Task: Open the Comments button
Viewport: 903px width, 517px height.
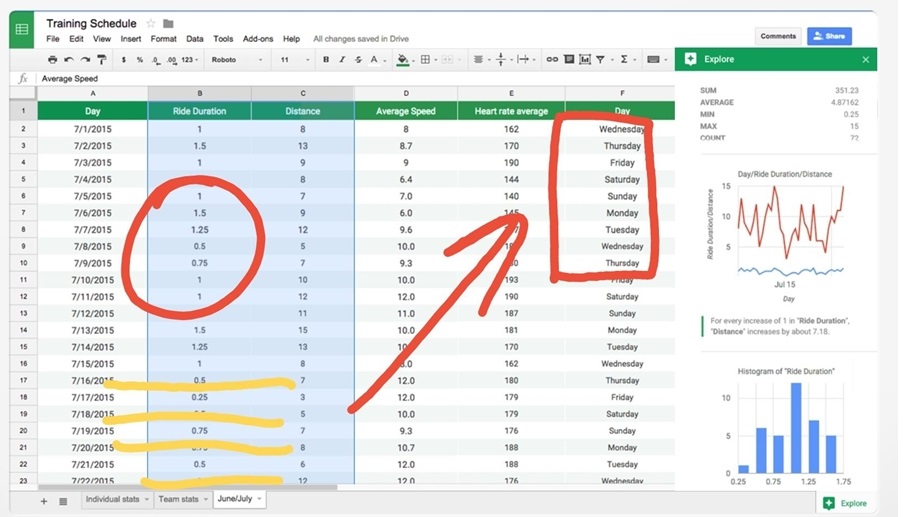Action: pos(777,36)
